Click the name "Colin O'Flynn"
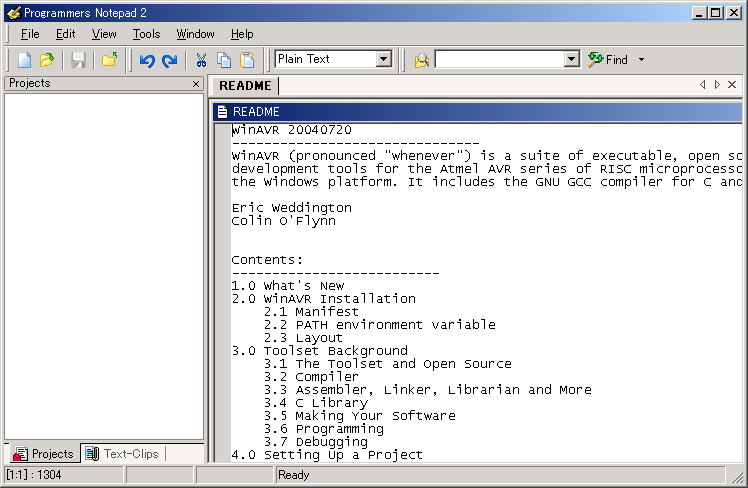748x488 pixels. (x=283, y=221)
